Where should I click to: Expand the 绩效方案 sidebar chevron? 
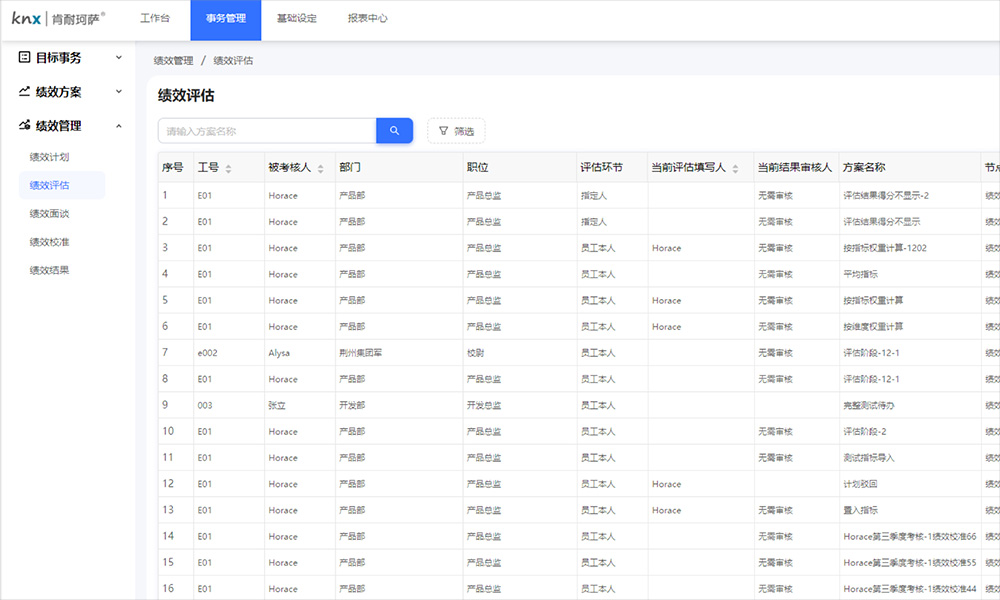(x=119, y=91)
